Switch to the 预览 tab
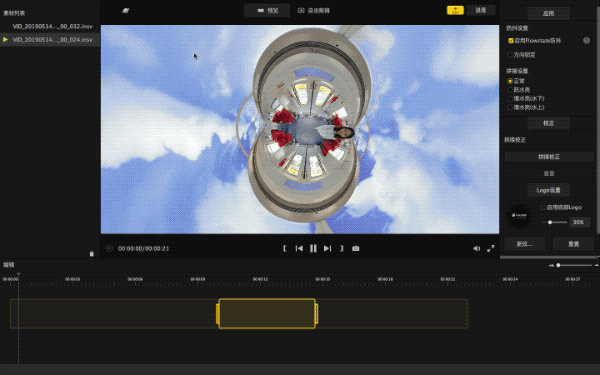This screenshot has height=375, width=600. pos(267,10)
